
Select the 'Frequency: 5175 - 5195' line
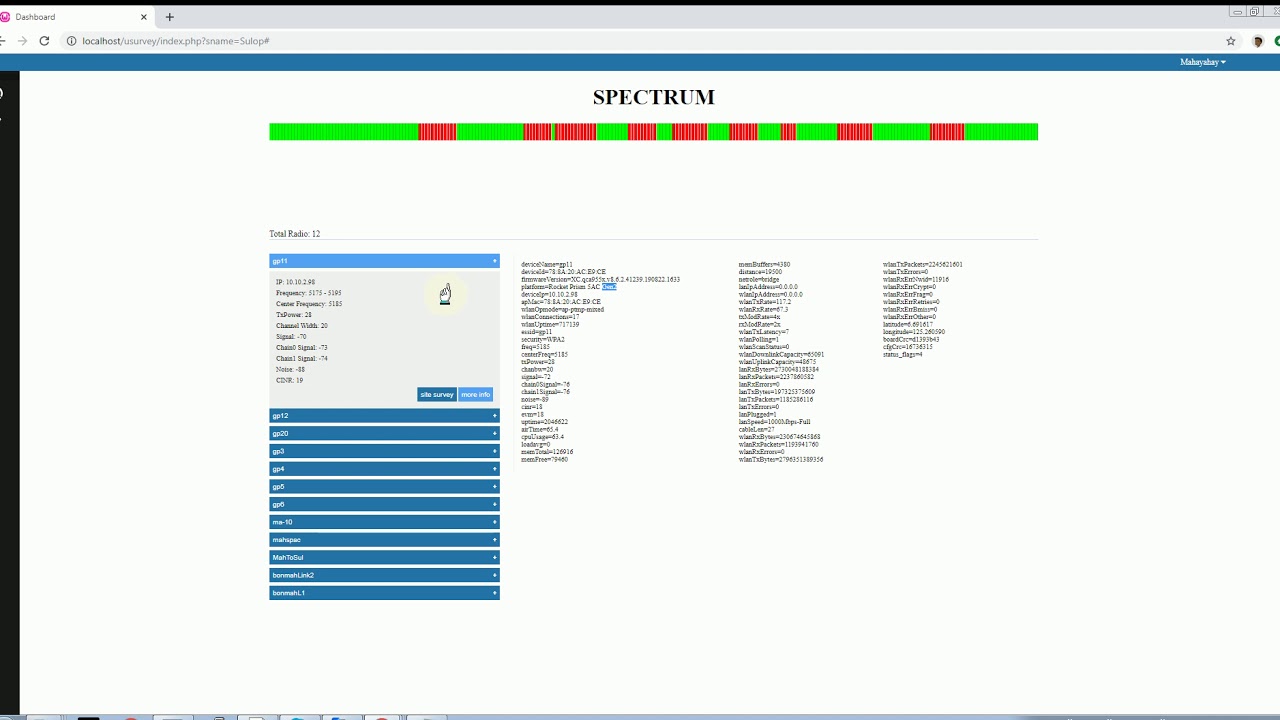click(x=309, y=293)
